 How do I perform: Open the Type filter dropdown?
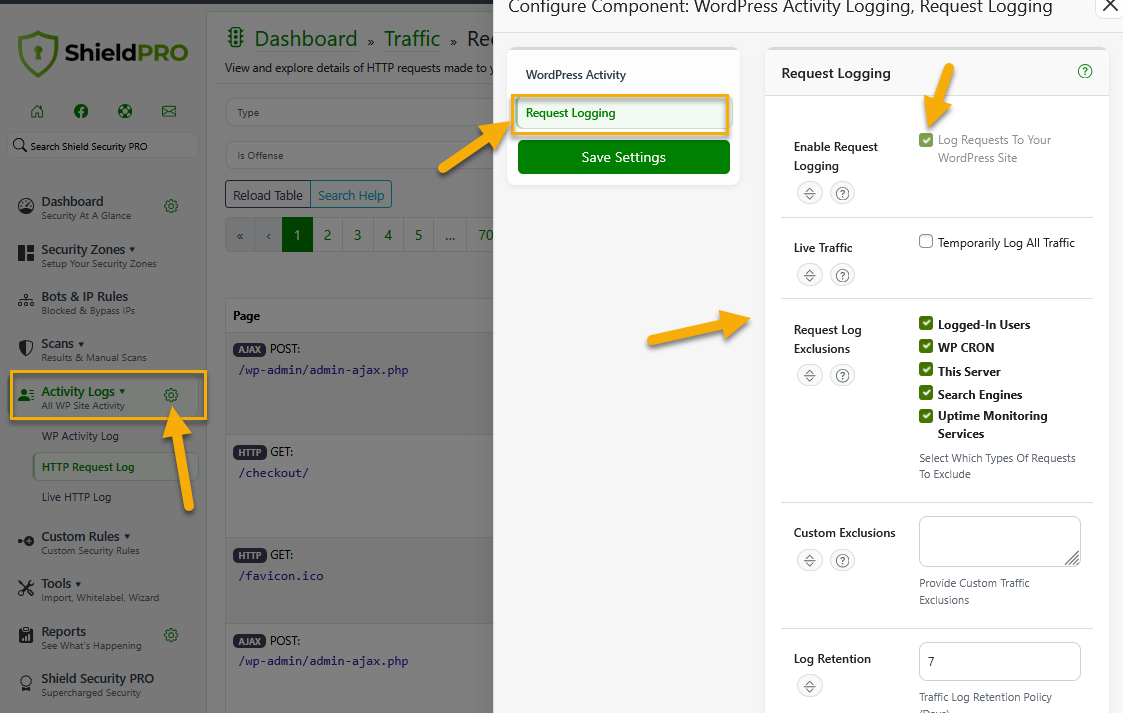(360, 112)
